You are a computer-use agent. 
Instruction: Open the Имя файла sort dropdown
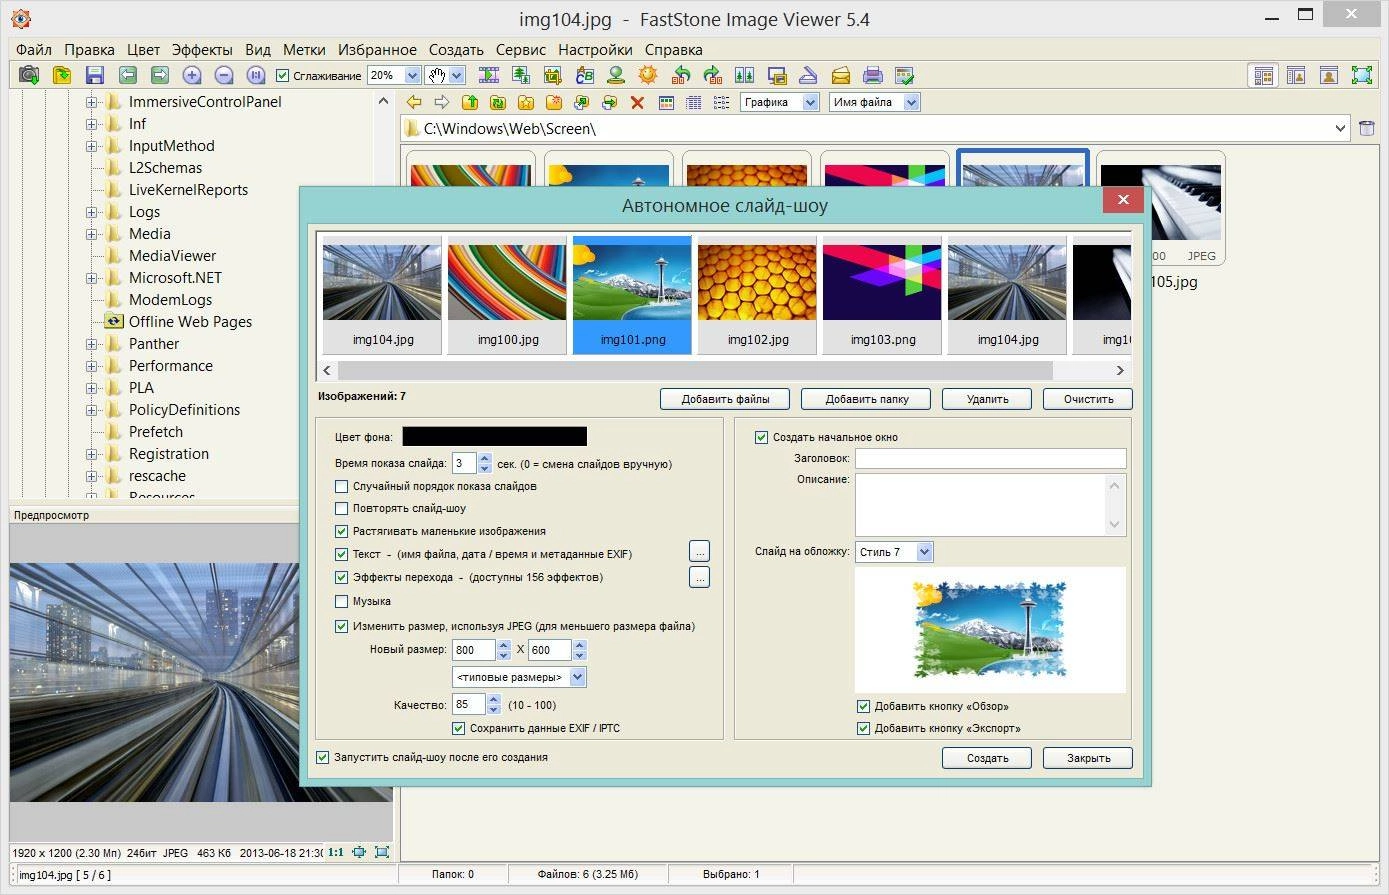pyautogui.click(x=911, y=102)
